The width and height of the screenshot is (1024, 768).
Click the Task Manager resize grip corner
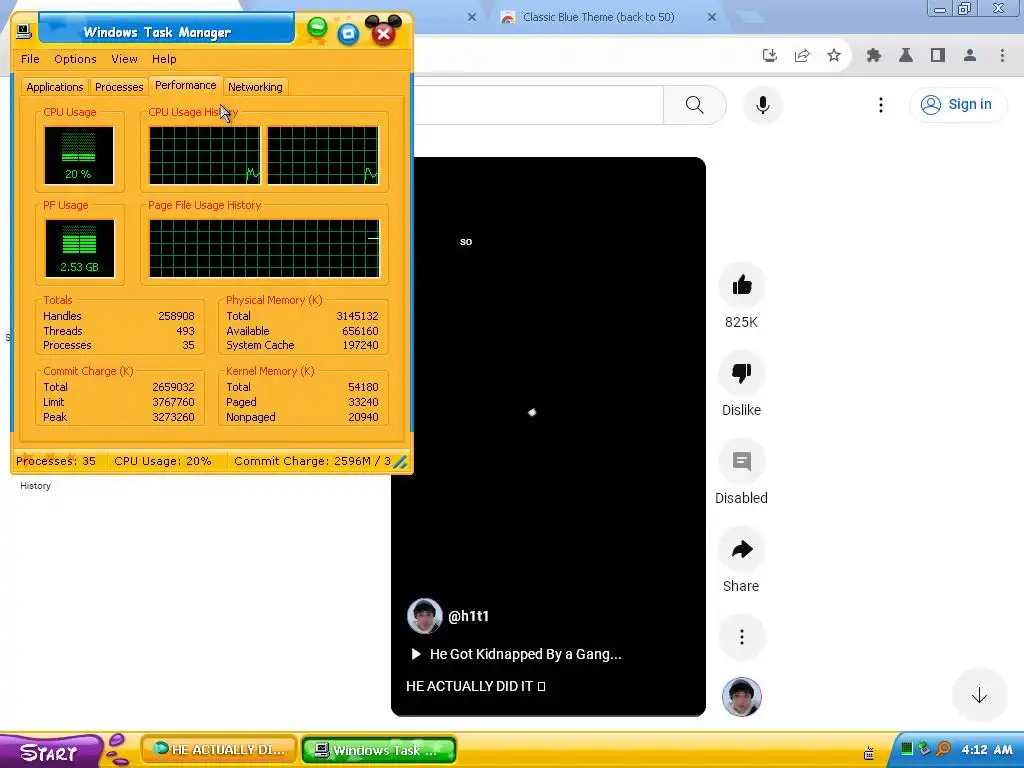pos(400,462)
